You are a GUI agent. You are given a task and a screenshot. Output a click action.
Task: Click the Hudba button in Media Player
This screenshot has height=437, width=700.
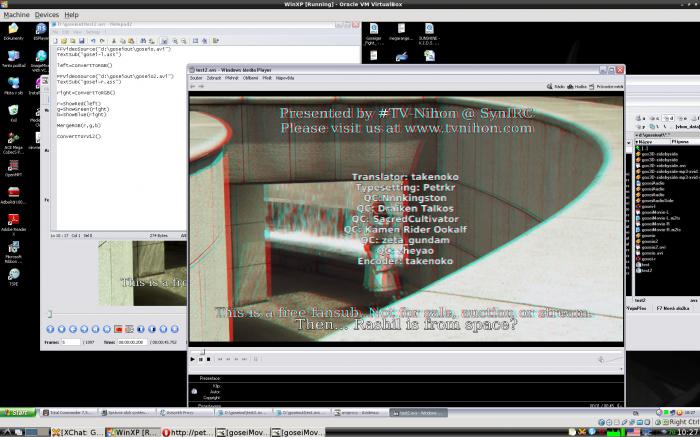tap(577, 87)
